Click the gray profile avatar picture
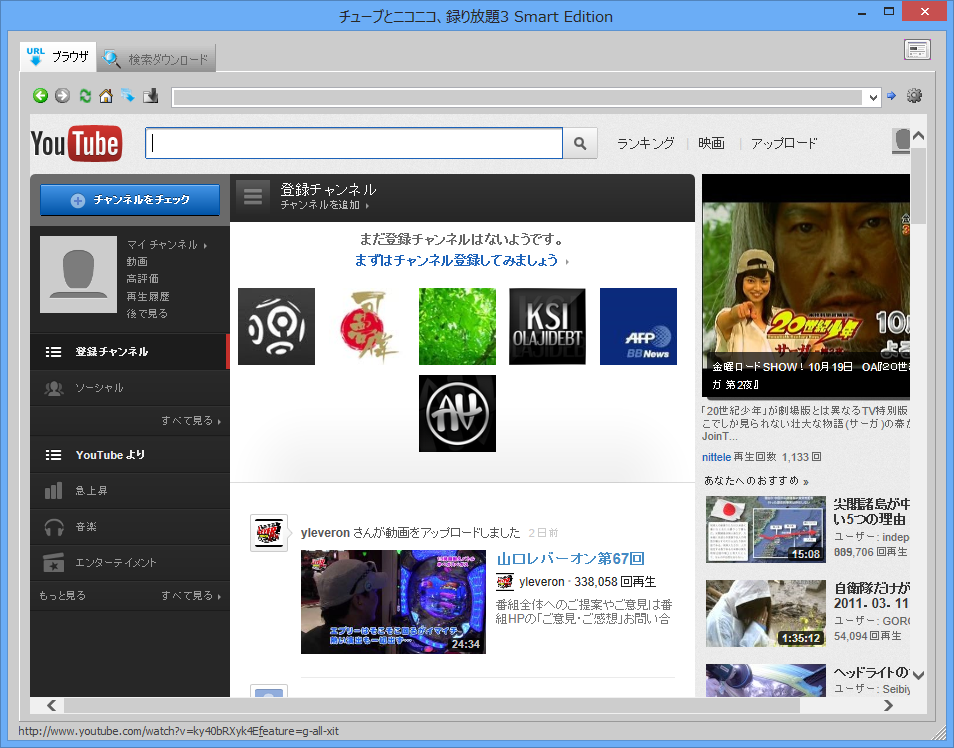Viewport: 954px width, 748px height. 78,274
